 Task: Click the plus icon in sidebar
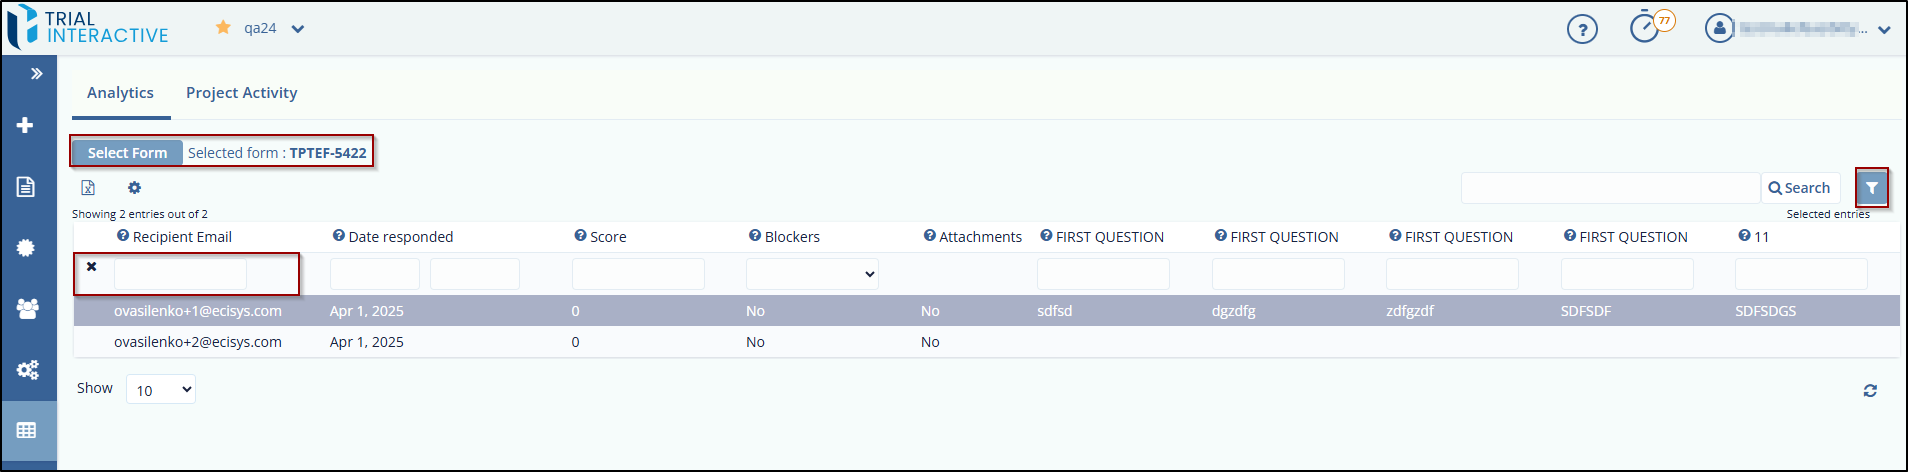(26, 125)
